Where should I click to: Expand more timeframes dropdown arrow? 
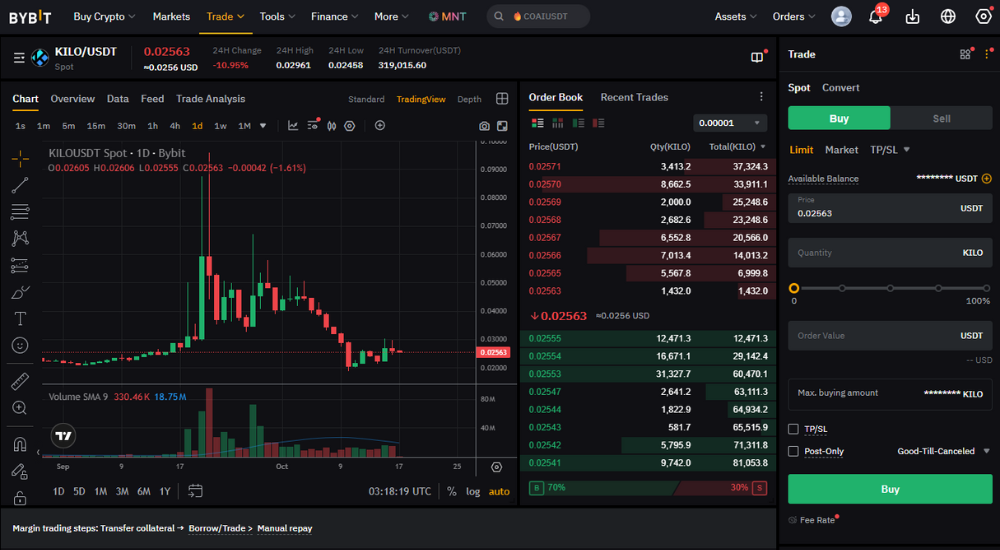(x=263, y=126)
